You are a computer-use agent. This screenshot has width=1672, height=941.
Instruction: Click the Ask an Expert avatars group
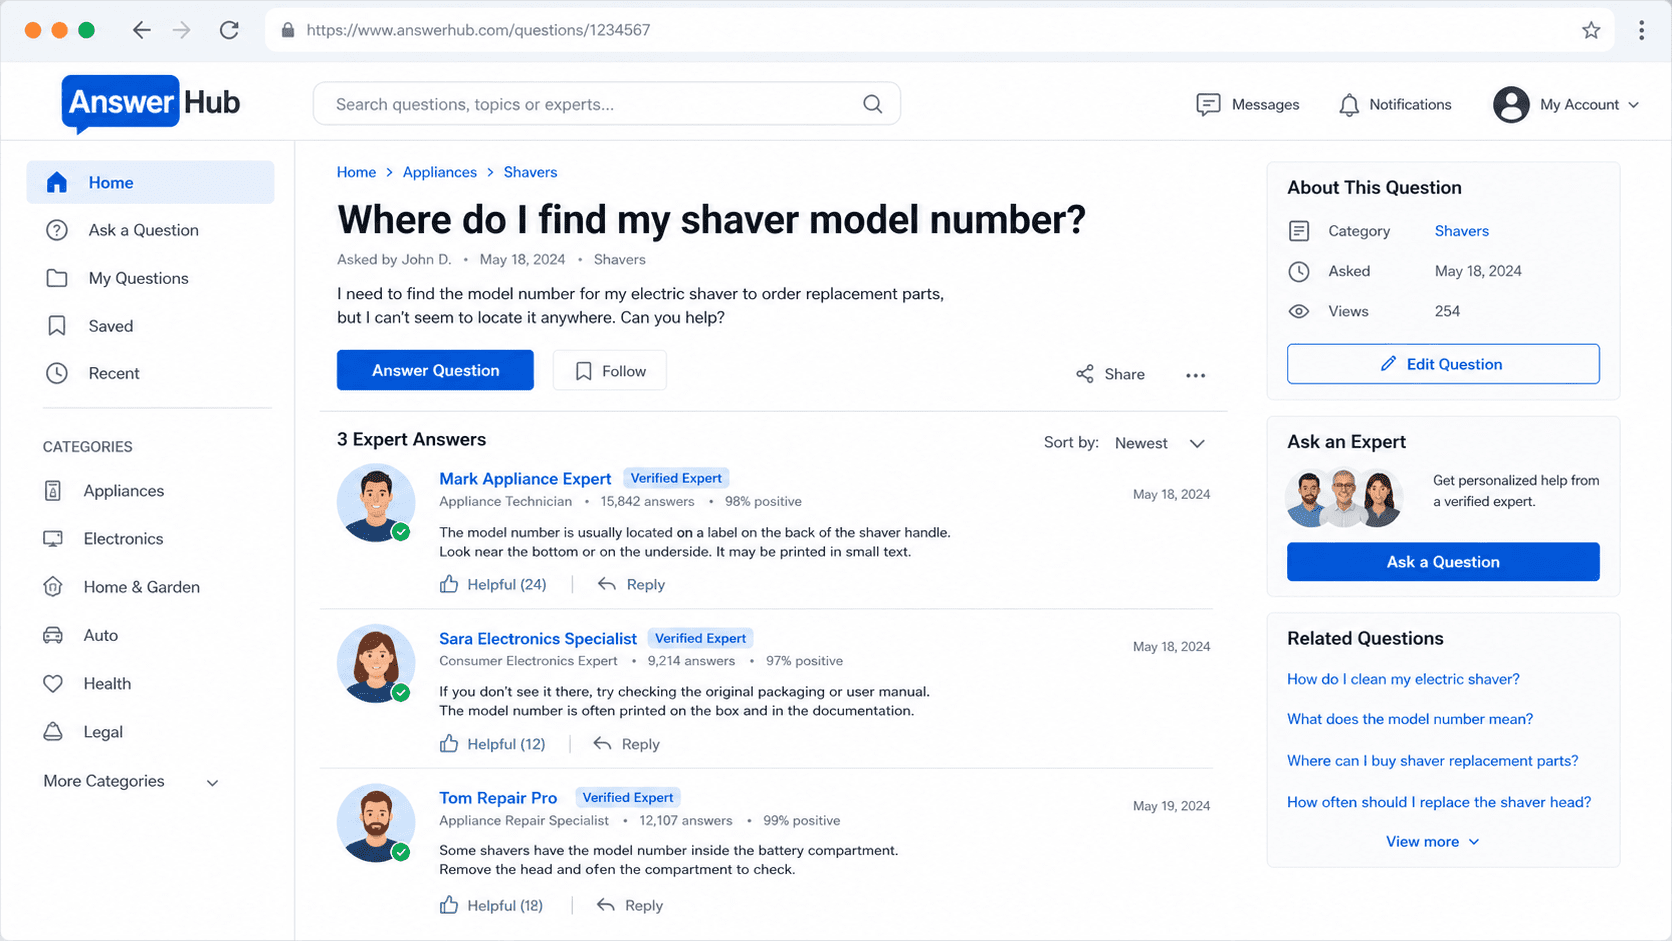pos(1344,498)
